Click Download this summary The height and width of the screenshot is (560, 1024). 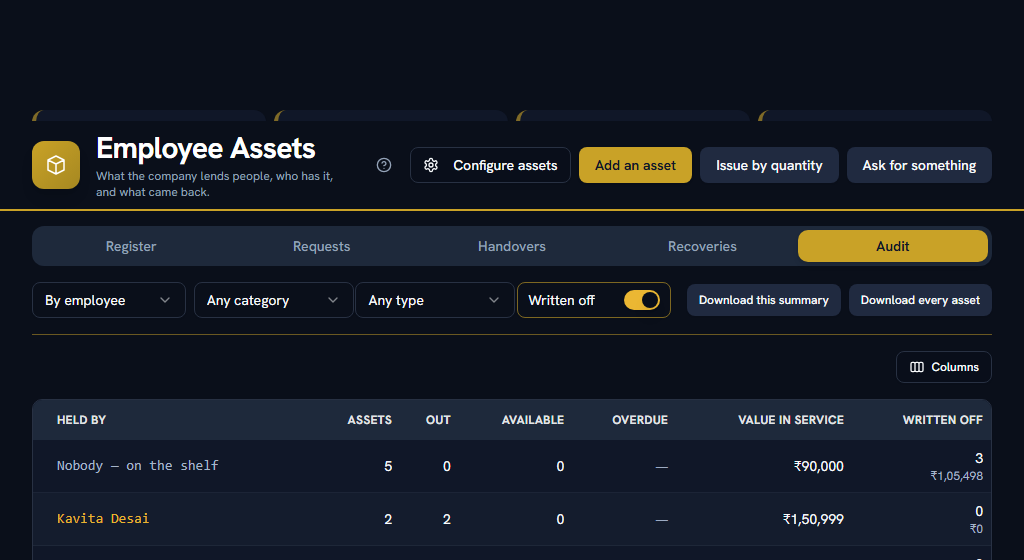[763, 300]
